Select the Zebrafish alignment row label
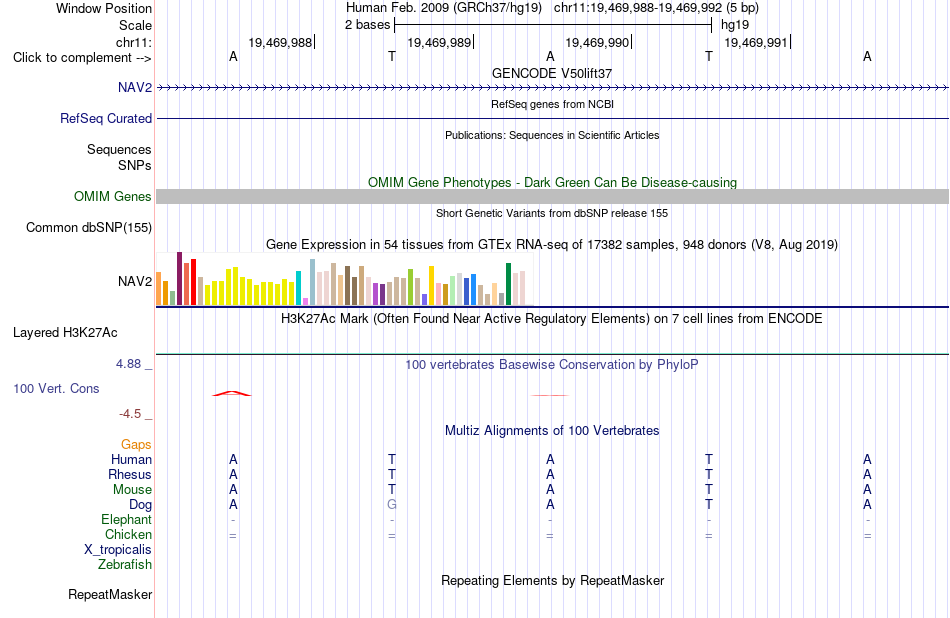 click(x=125, y=564)
